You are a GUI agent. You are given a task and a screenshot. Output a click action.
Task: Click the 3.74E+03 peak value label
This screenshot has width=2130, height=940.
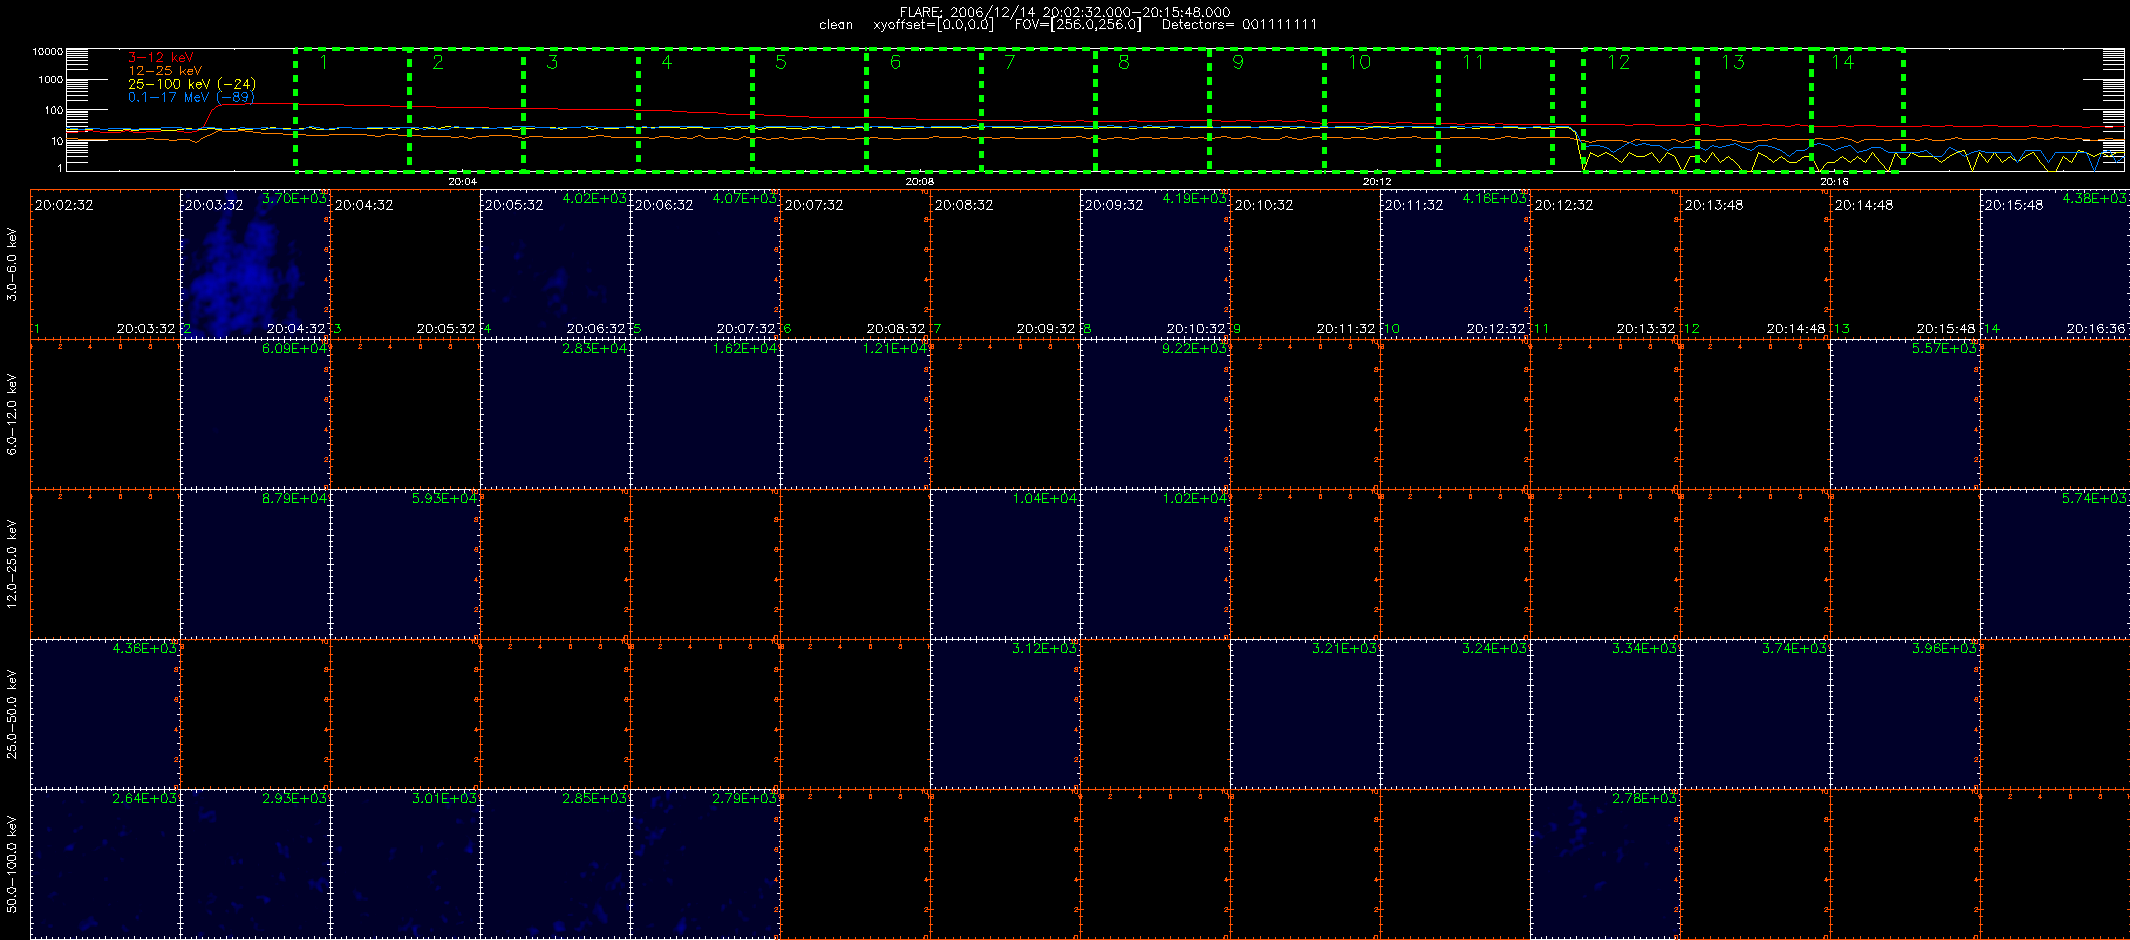point(1794,649)
